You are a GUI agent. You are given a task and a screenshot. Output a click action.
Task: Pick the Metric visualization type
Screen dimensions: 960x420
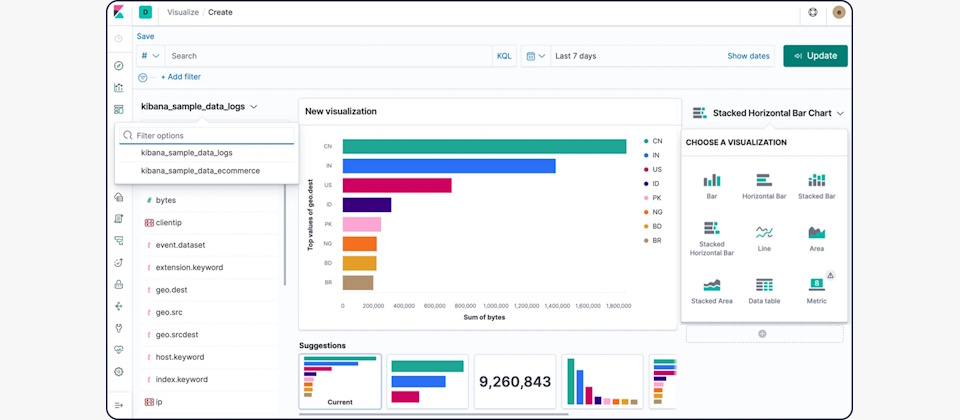coord(816,291)
